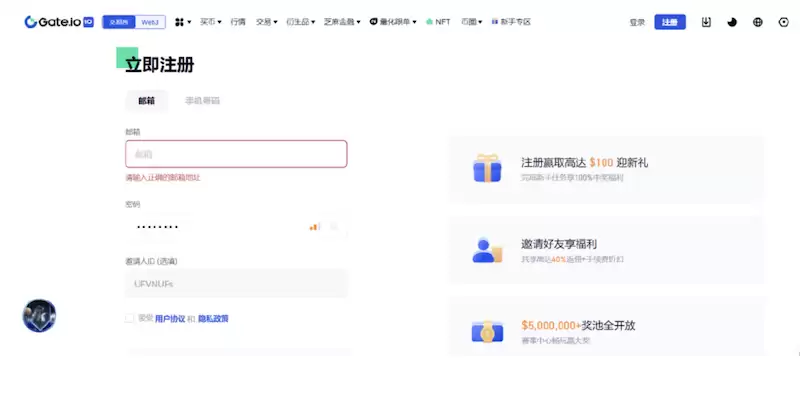The image size is (800, 415).
Task: Click the round avatar floating icon
Action: (39, 315)
